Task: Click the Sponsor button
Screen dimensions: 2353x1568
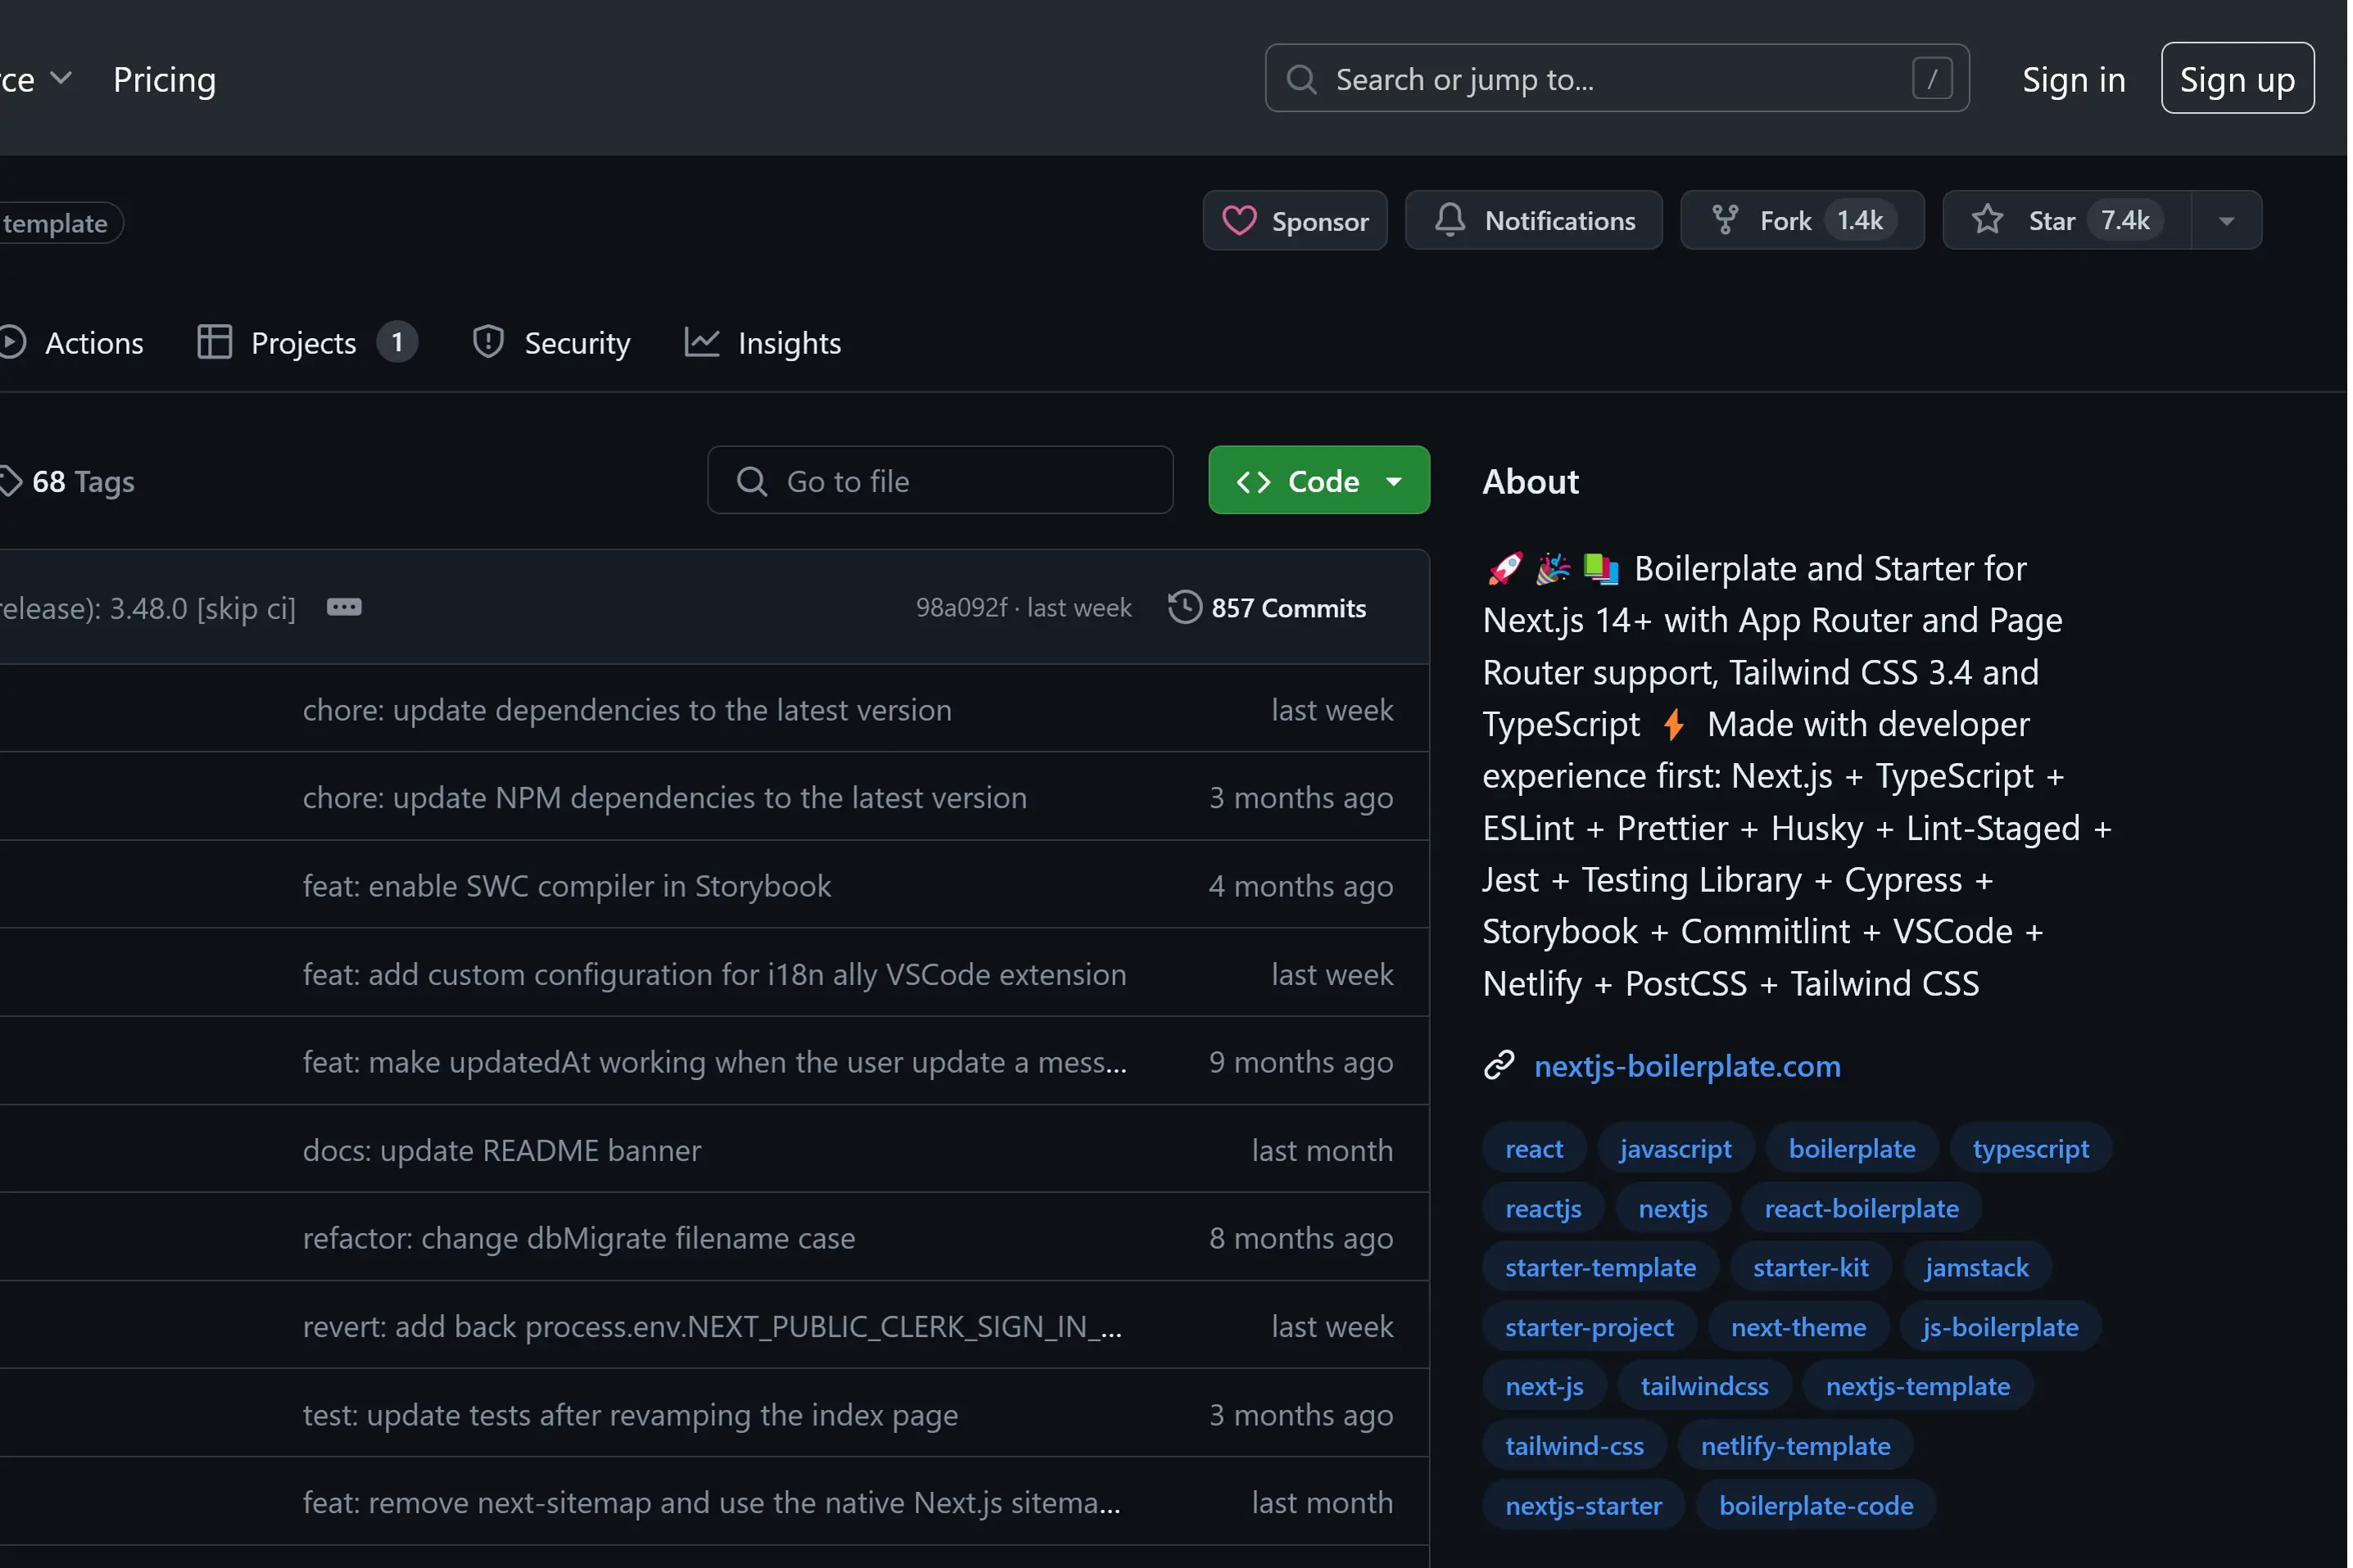Action: 1294,220
